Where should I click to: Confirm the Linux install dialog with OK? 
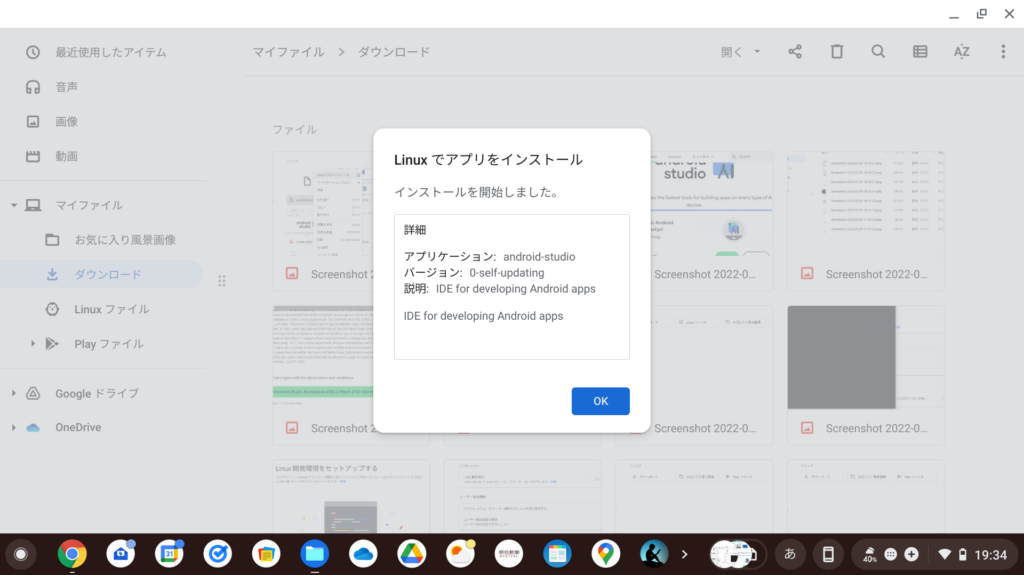tap(600, 401)
